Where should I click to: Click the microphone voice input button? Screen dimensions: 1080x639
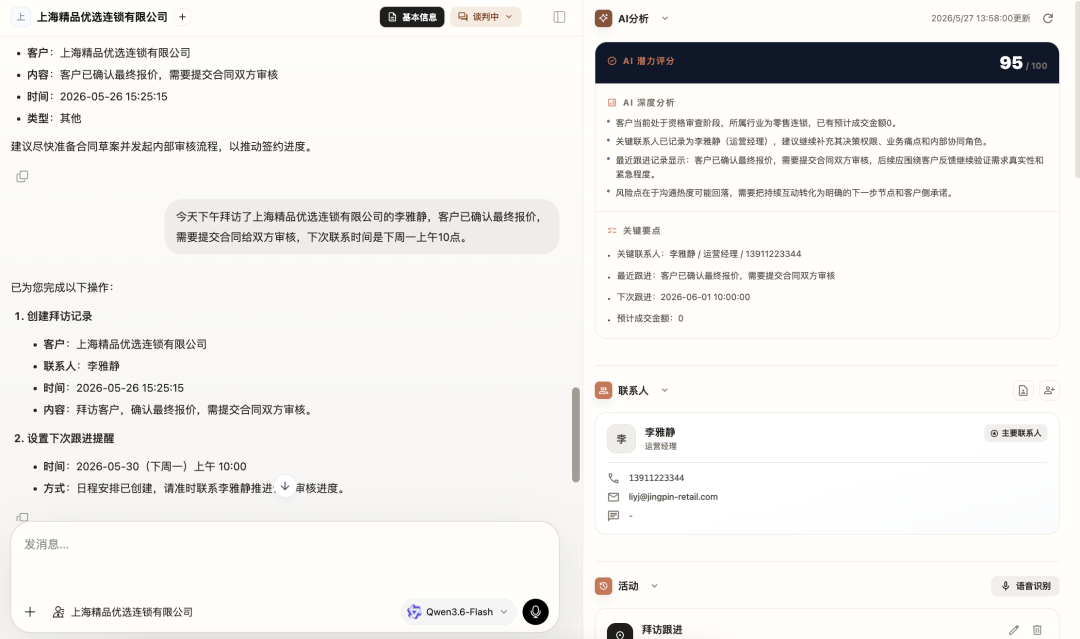pyautogui.click(x=535, y=611)
